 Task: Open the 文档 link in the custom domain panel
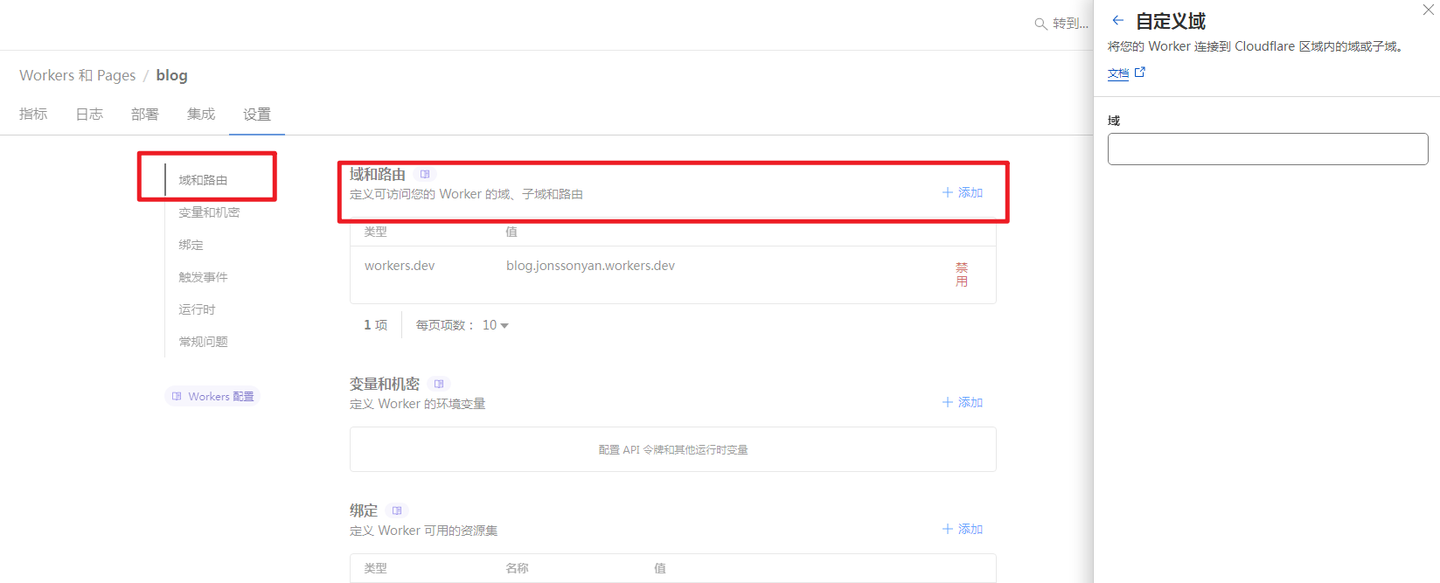[1118, 72]
